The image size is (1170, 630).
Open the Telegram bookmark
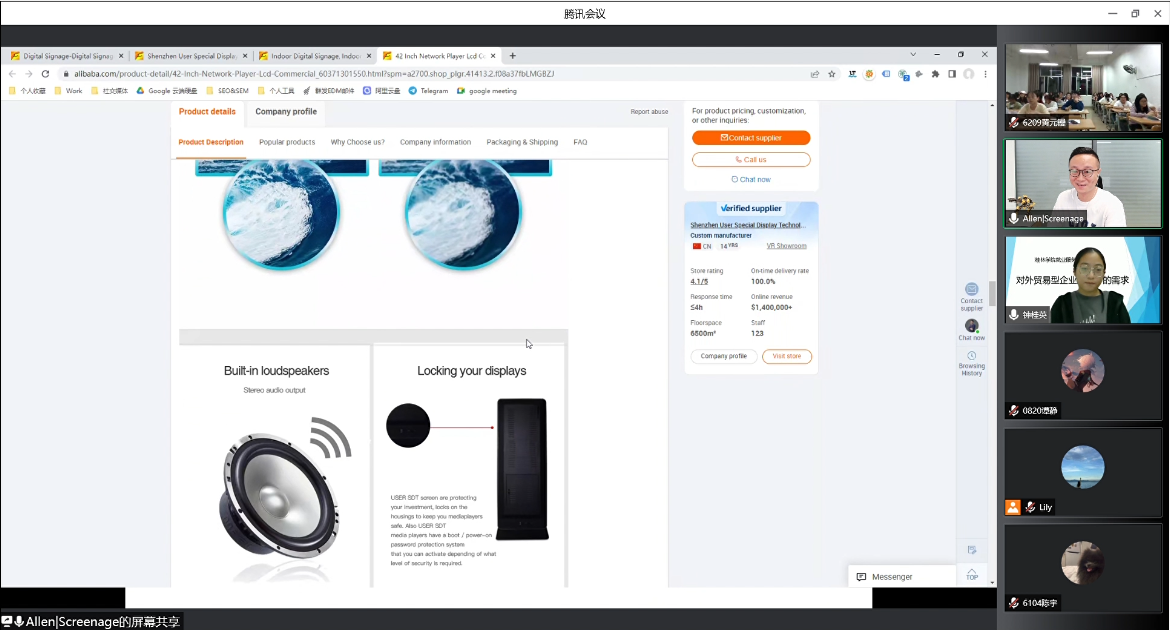tap(428, 91)
